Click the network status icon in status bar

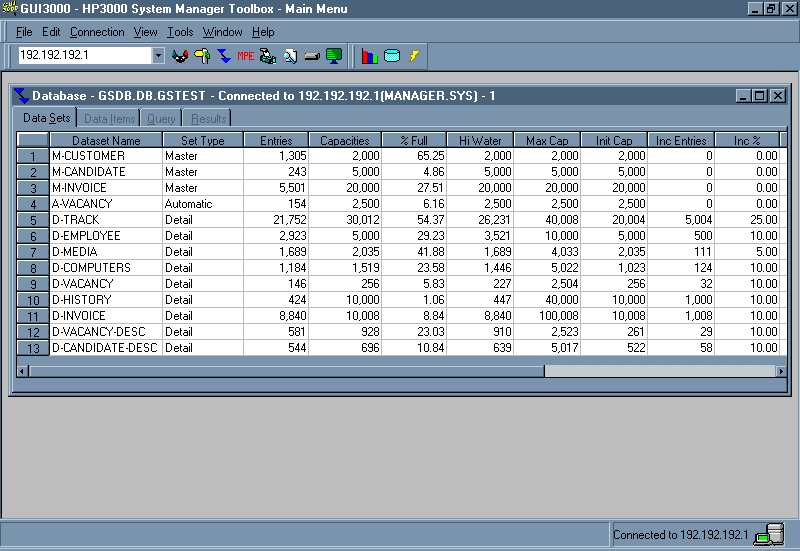[768, 535]
